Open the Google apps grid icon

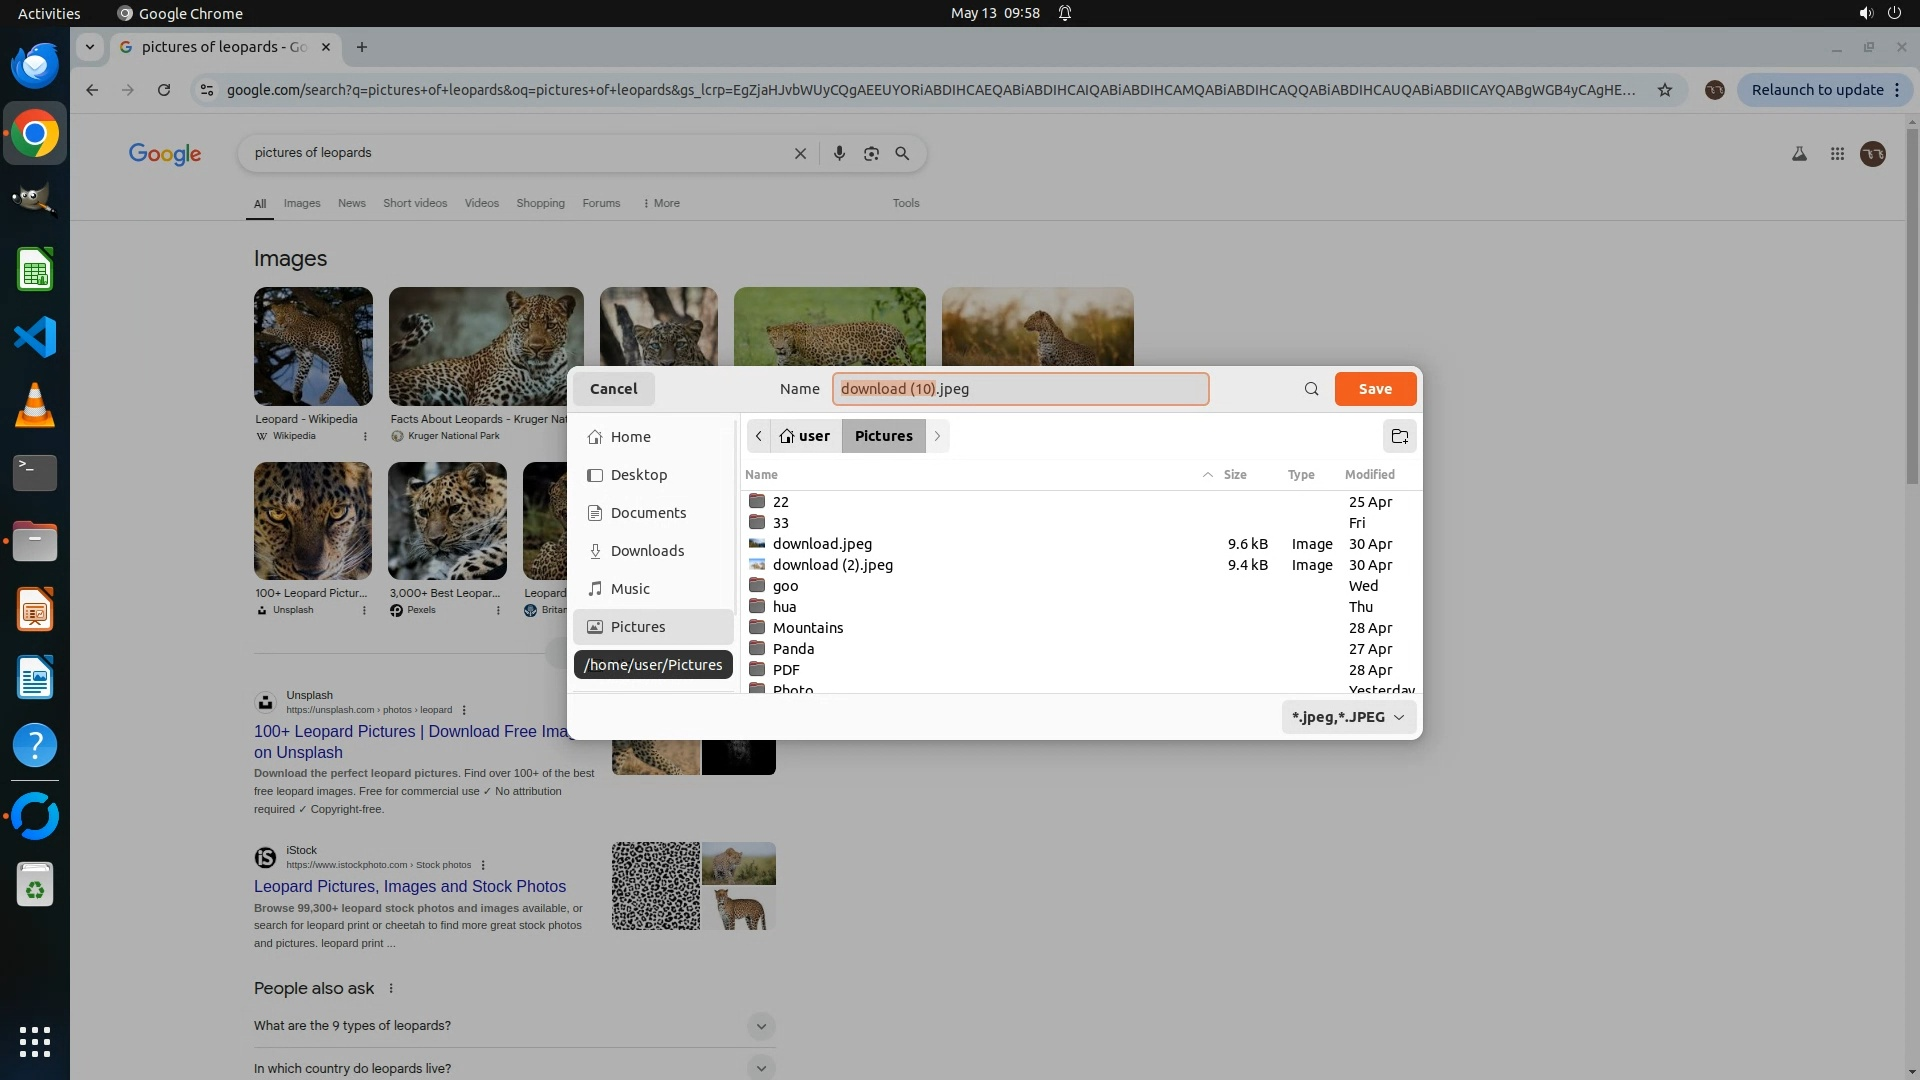pos(1837,154)
